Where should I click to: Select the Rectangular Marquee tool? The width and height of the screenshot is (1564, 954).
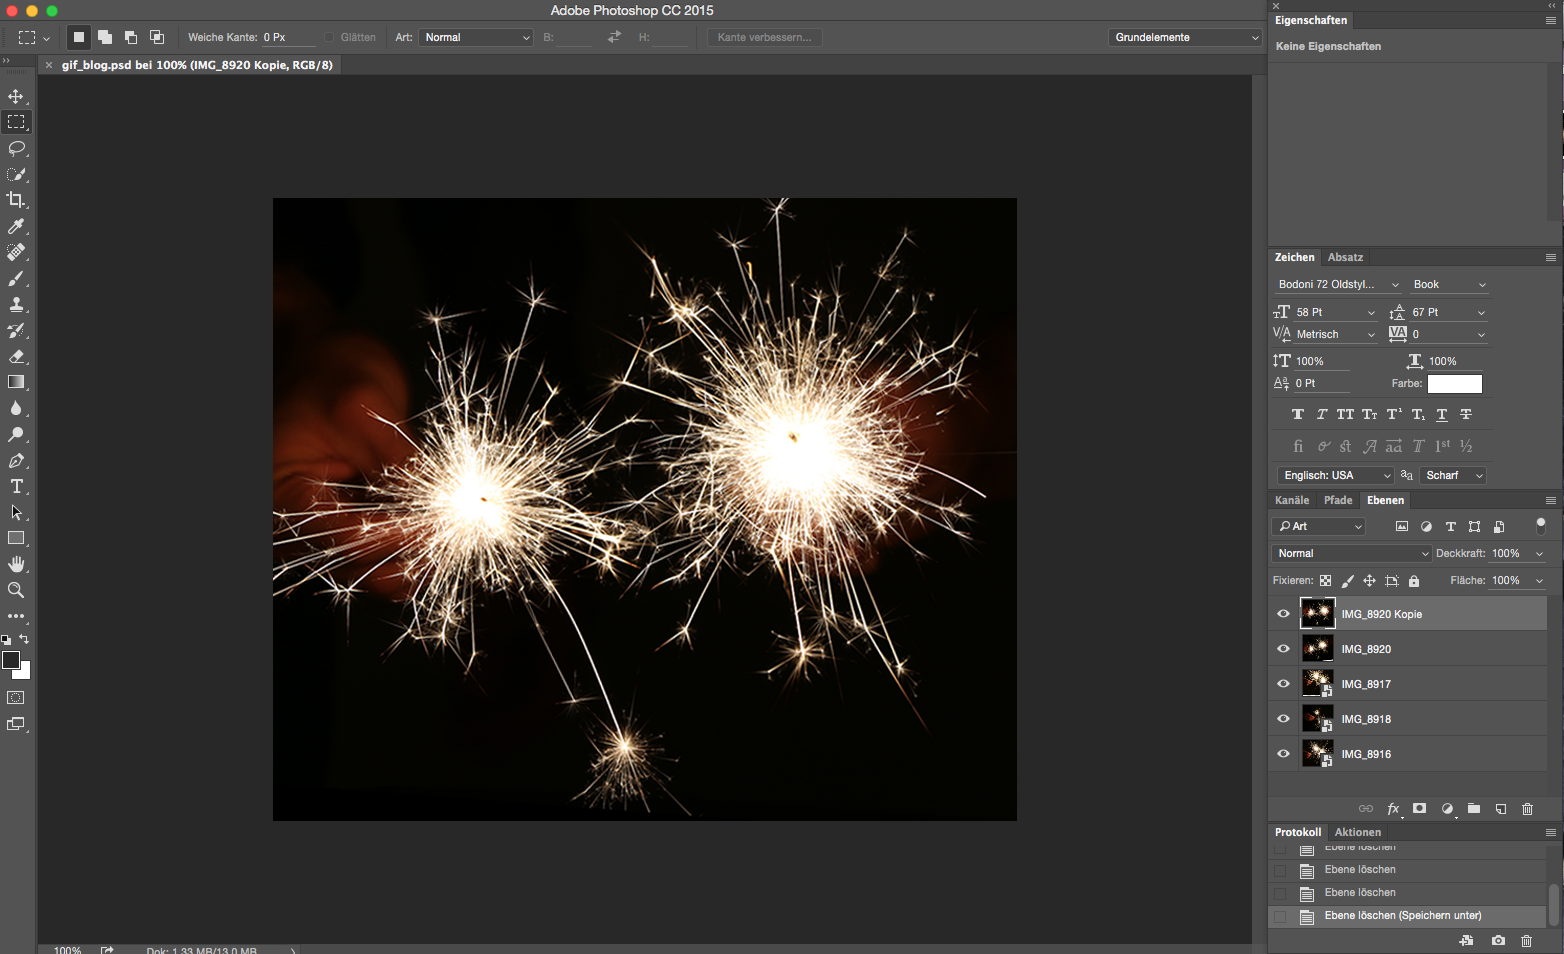16,122
